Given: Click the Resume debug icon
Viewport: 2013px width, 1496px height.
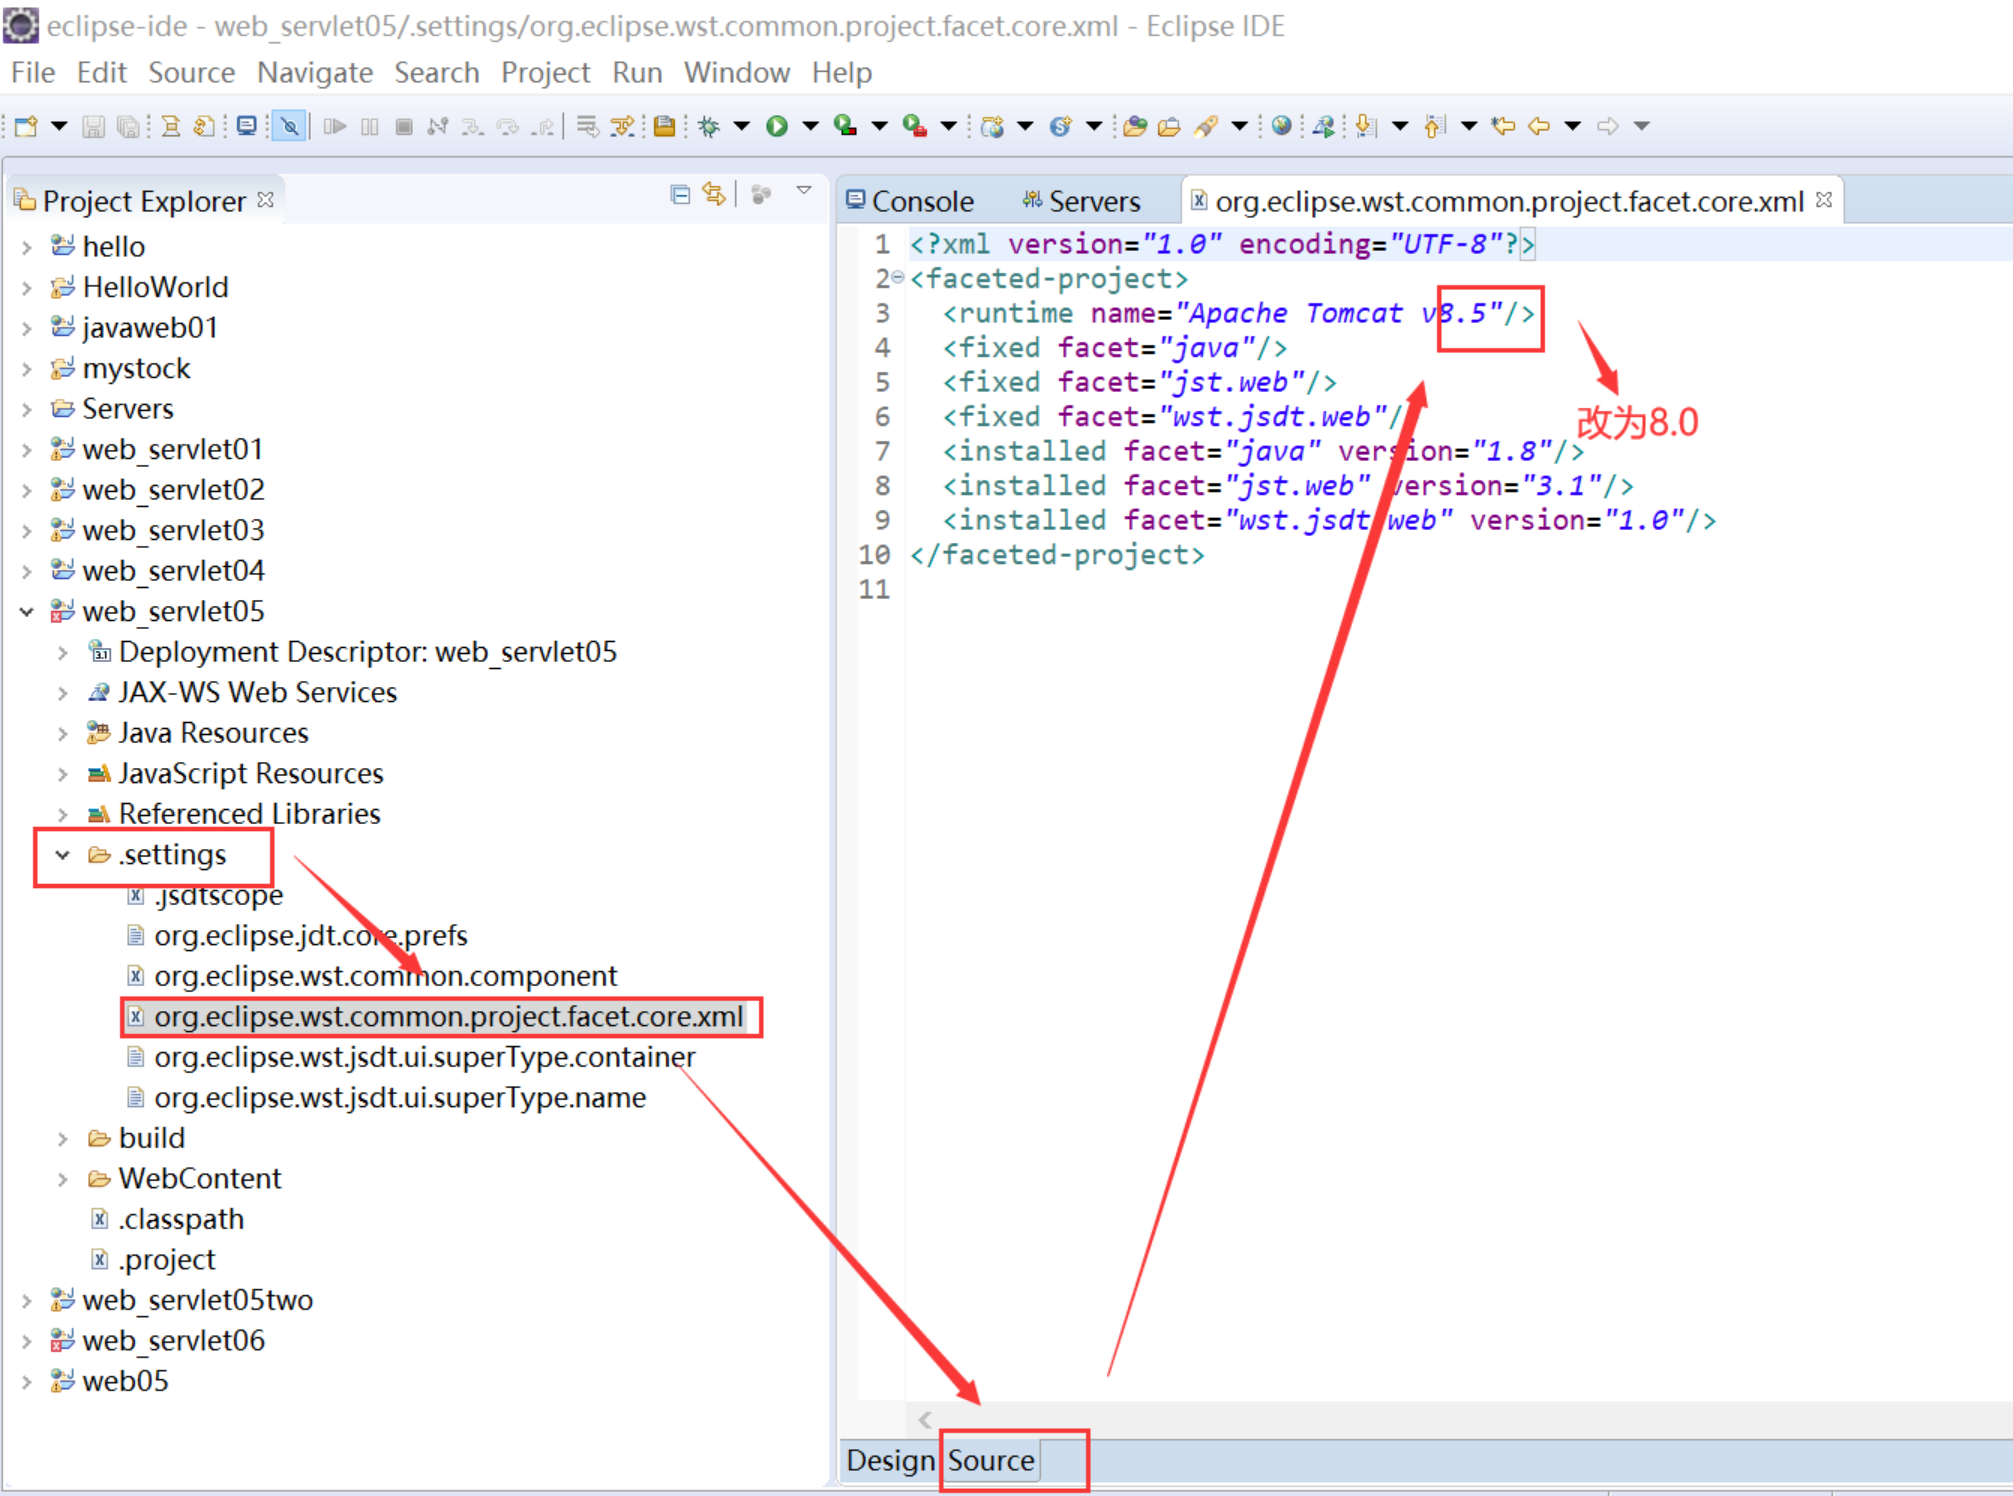Looking at the screenshot, I should click(x=334, y=126).
